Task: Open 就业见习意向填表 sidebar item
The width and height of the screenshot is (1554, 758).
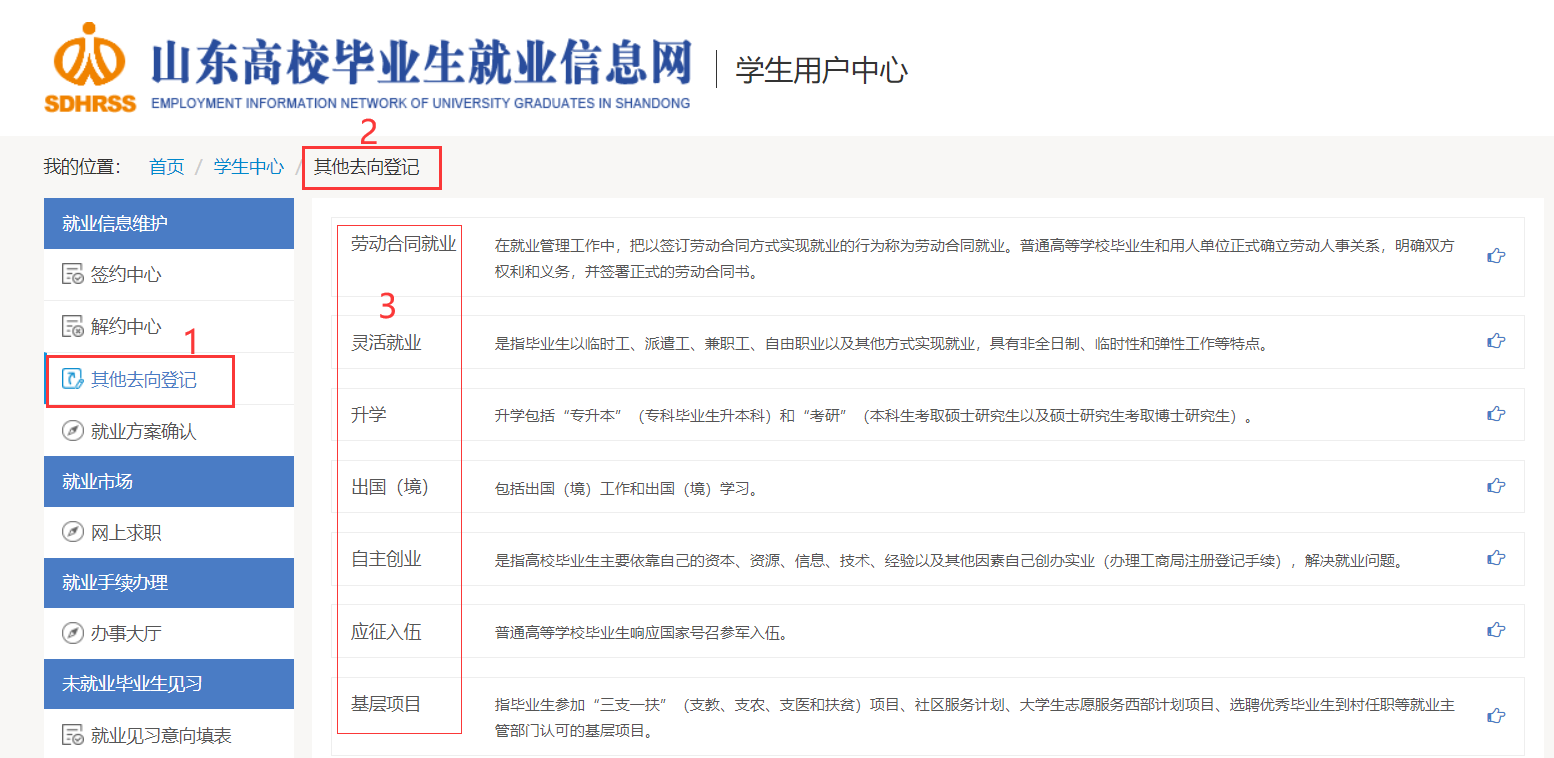Action: 160,736
